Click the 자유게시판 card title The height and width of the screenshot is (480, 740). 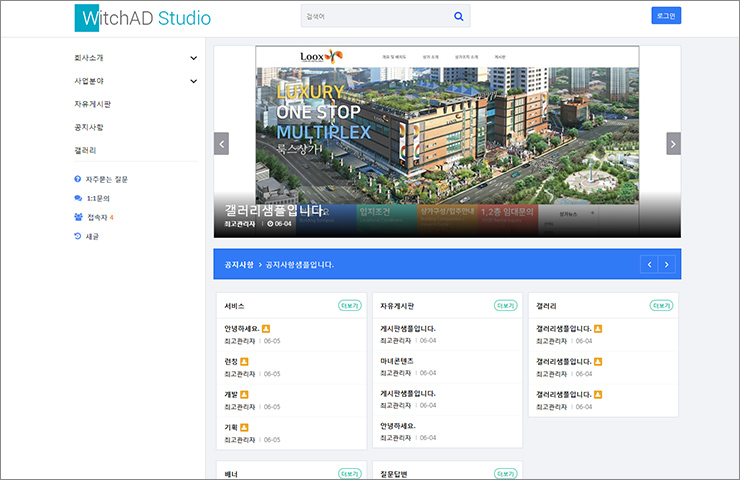pyautogui.click(x=397, y=306)
